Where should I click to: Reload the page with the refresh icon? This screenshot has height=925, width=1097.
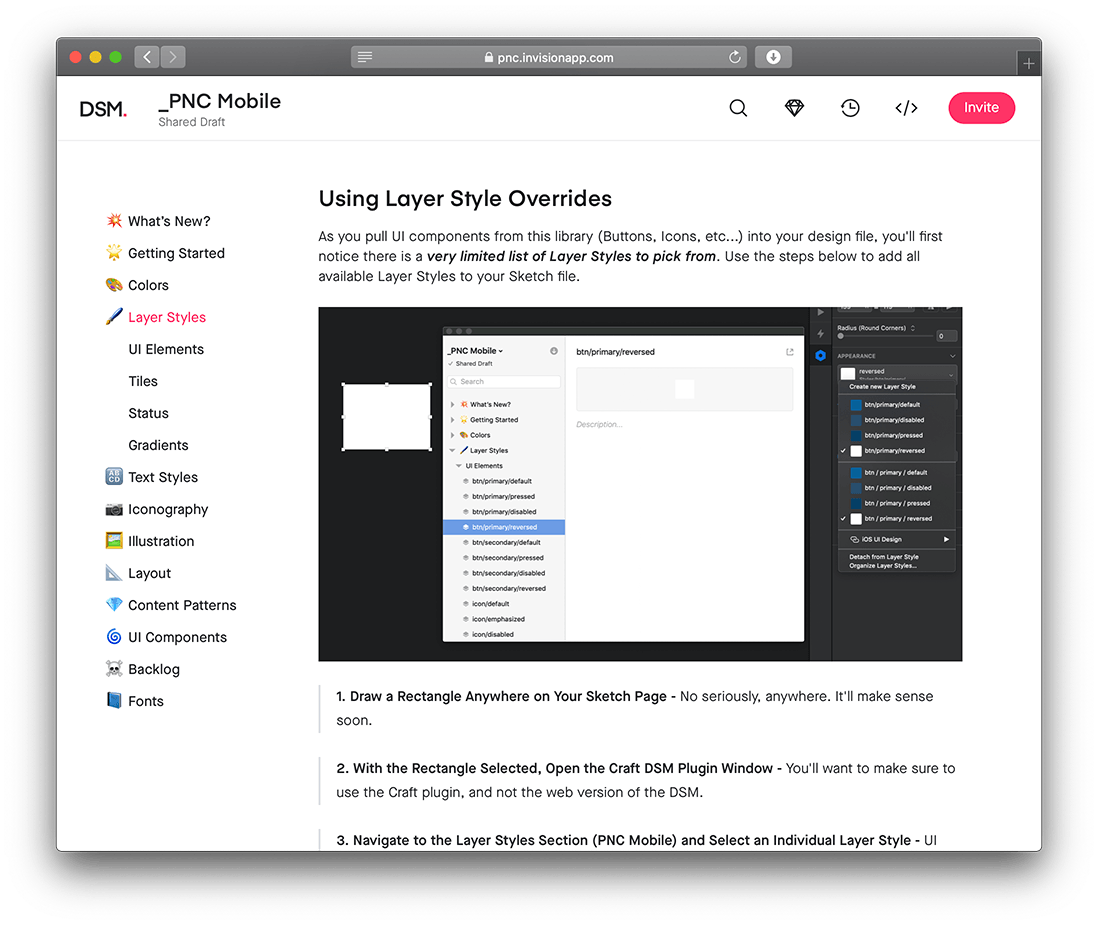coord(735,57)
